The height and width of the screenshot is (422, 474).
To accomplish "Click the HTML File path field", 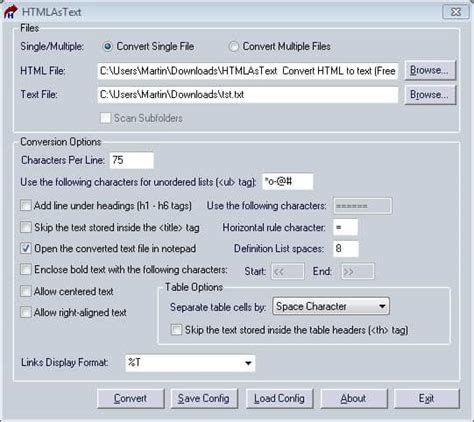I will [x=248, y=71].
